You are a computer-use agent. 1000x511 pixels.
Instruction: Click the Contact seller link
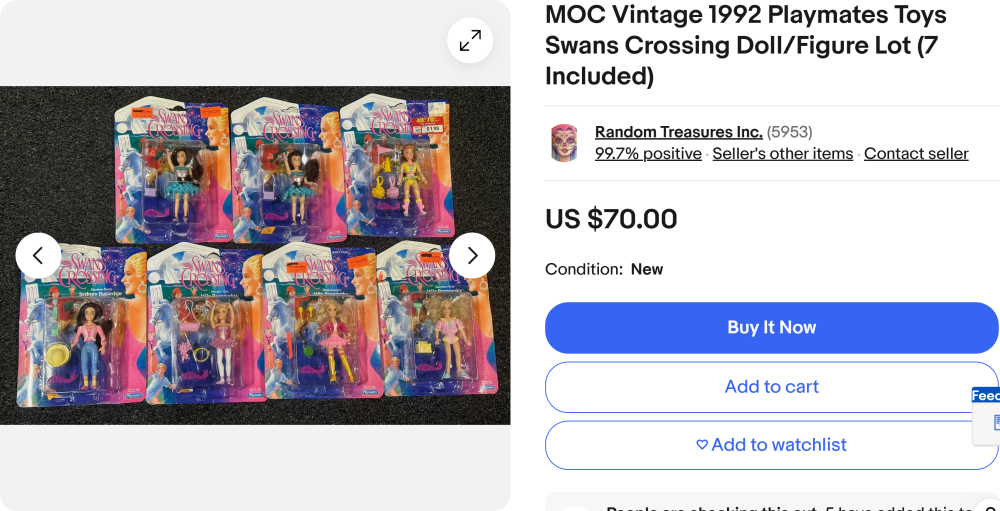tap(916, 154)
